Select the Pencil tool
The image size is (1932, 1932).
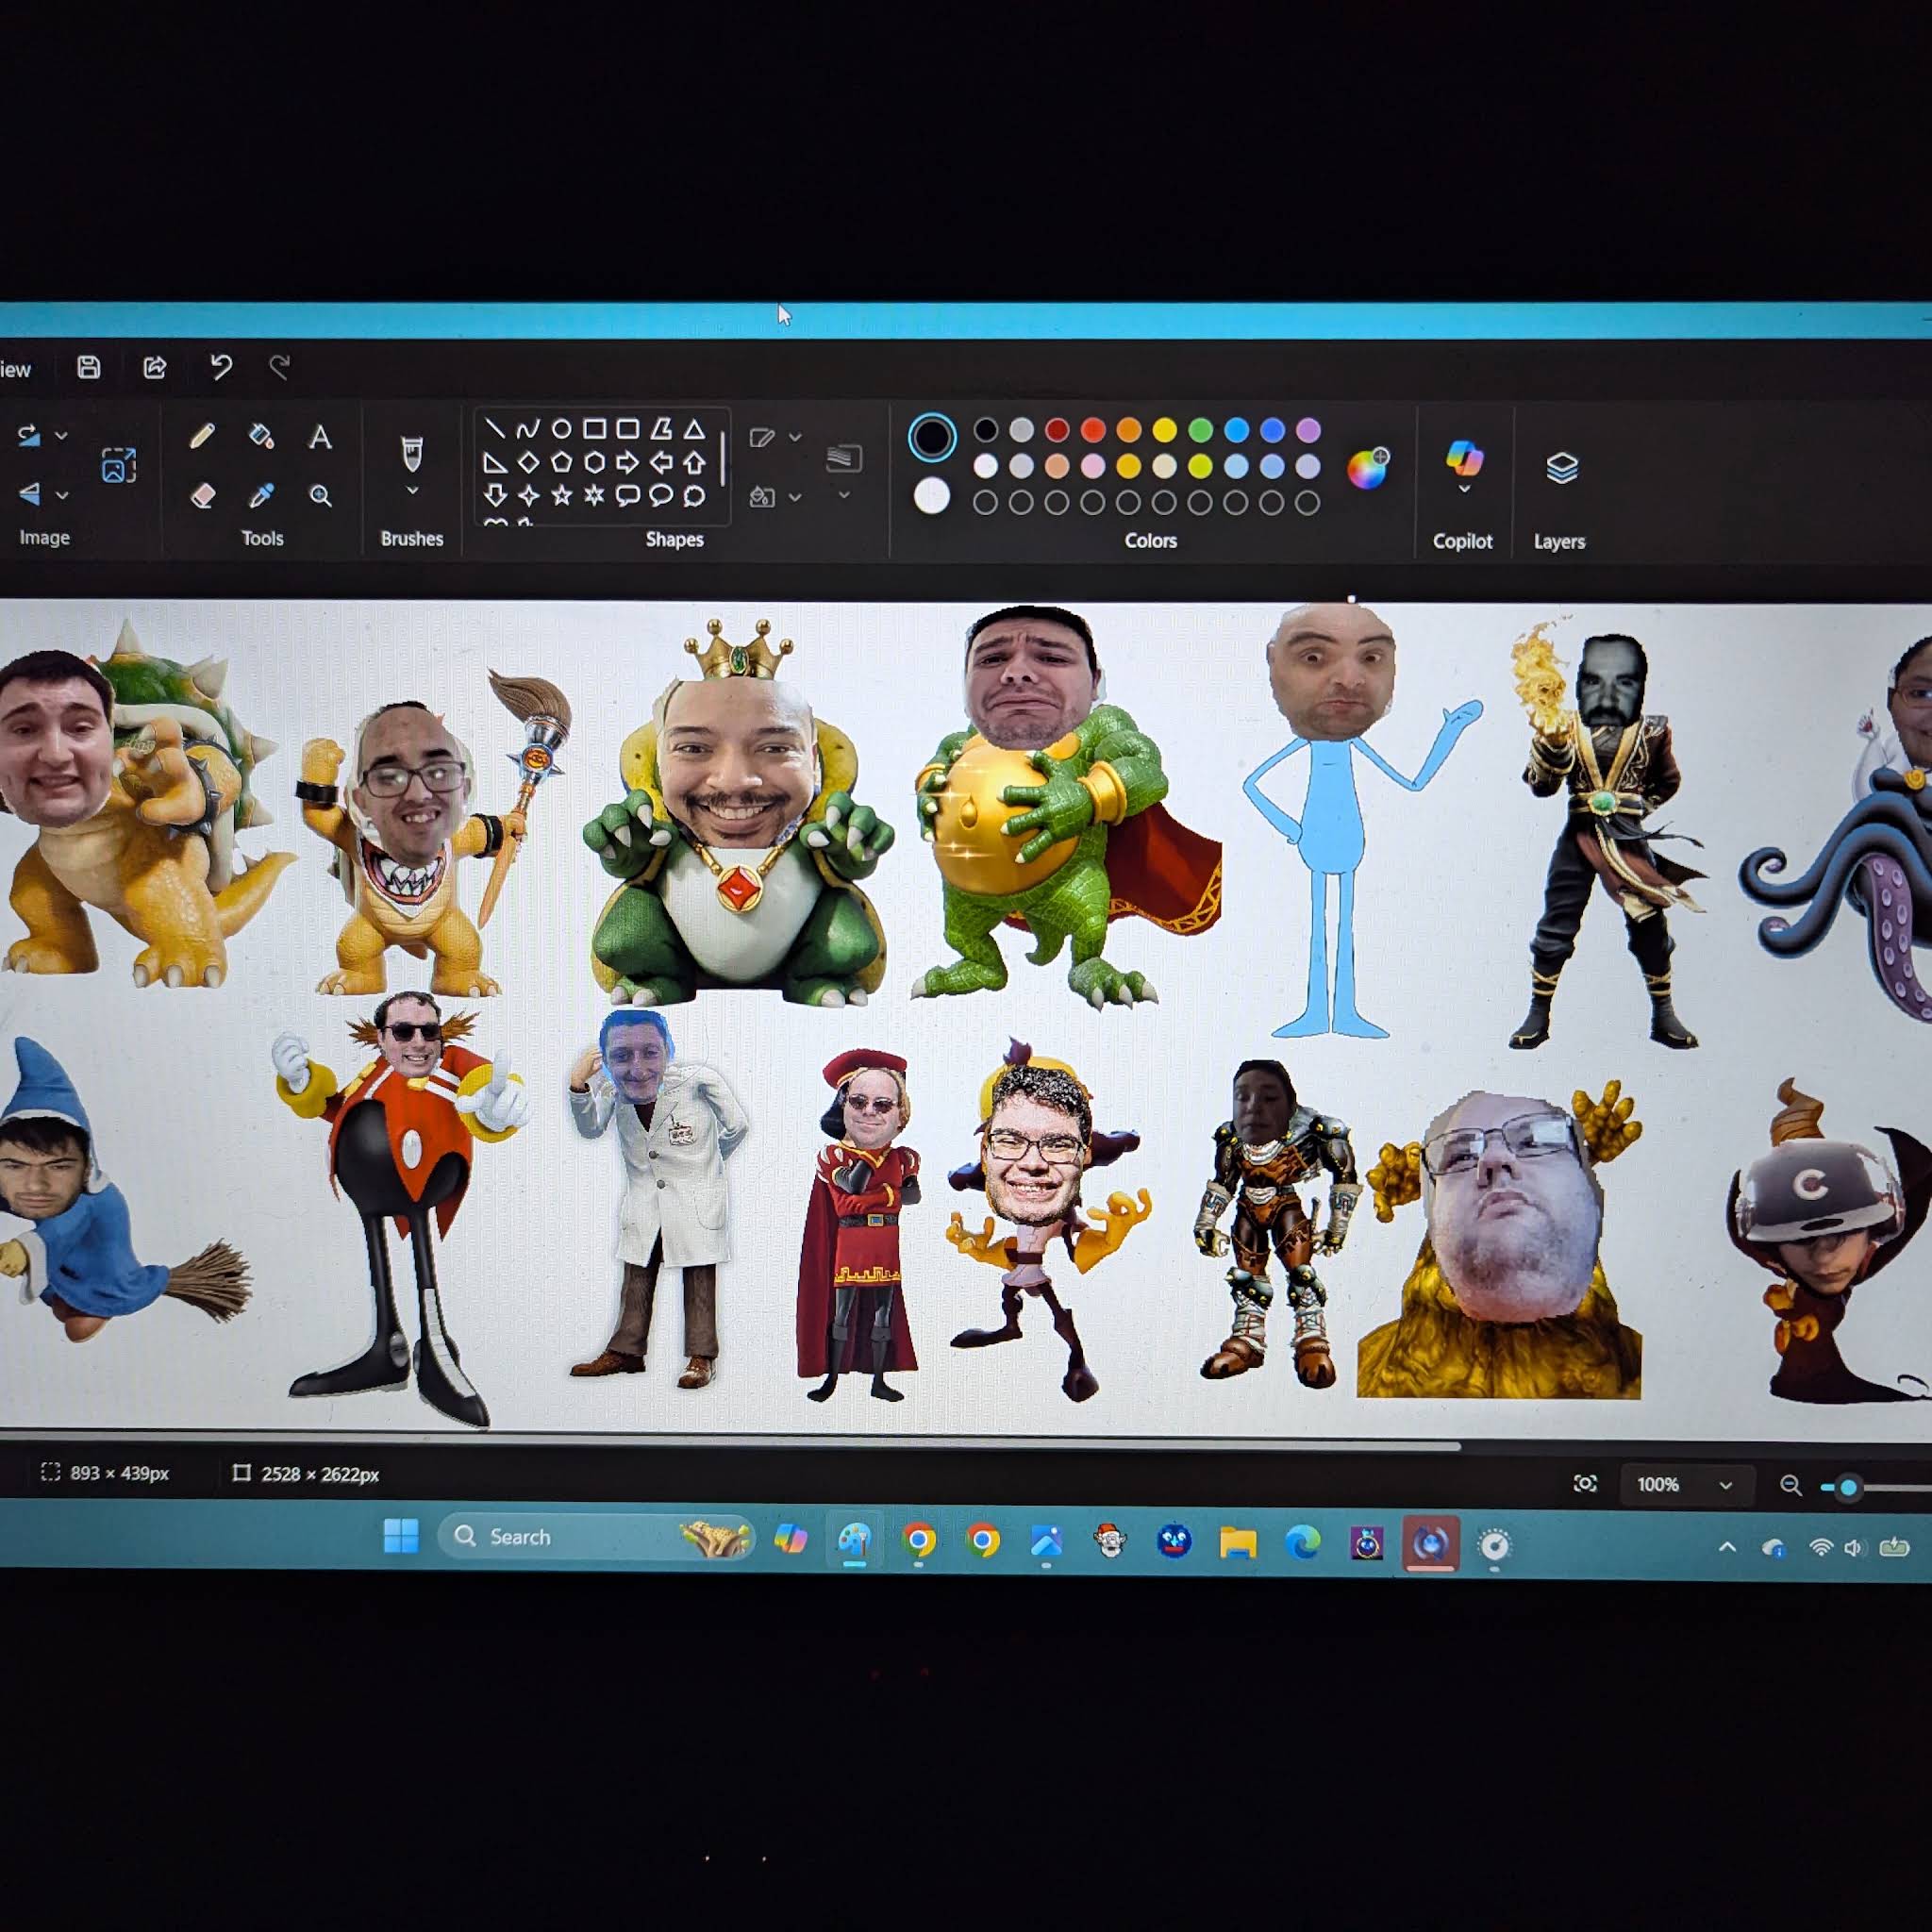click(202, 436)
